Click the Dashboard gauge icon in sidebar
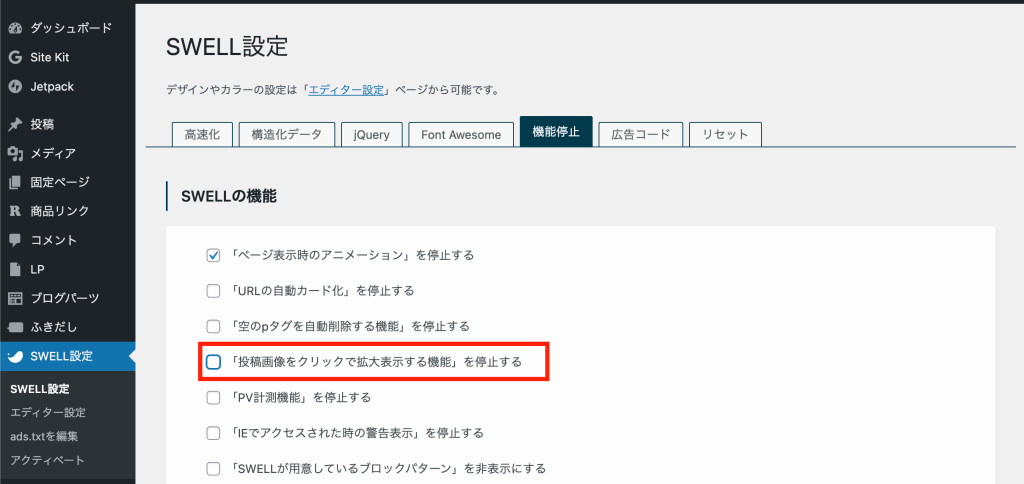The height and width of the screenshot is (484, 1024). coord(15,29)
